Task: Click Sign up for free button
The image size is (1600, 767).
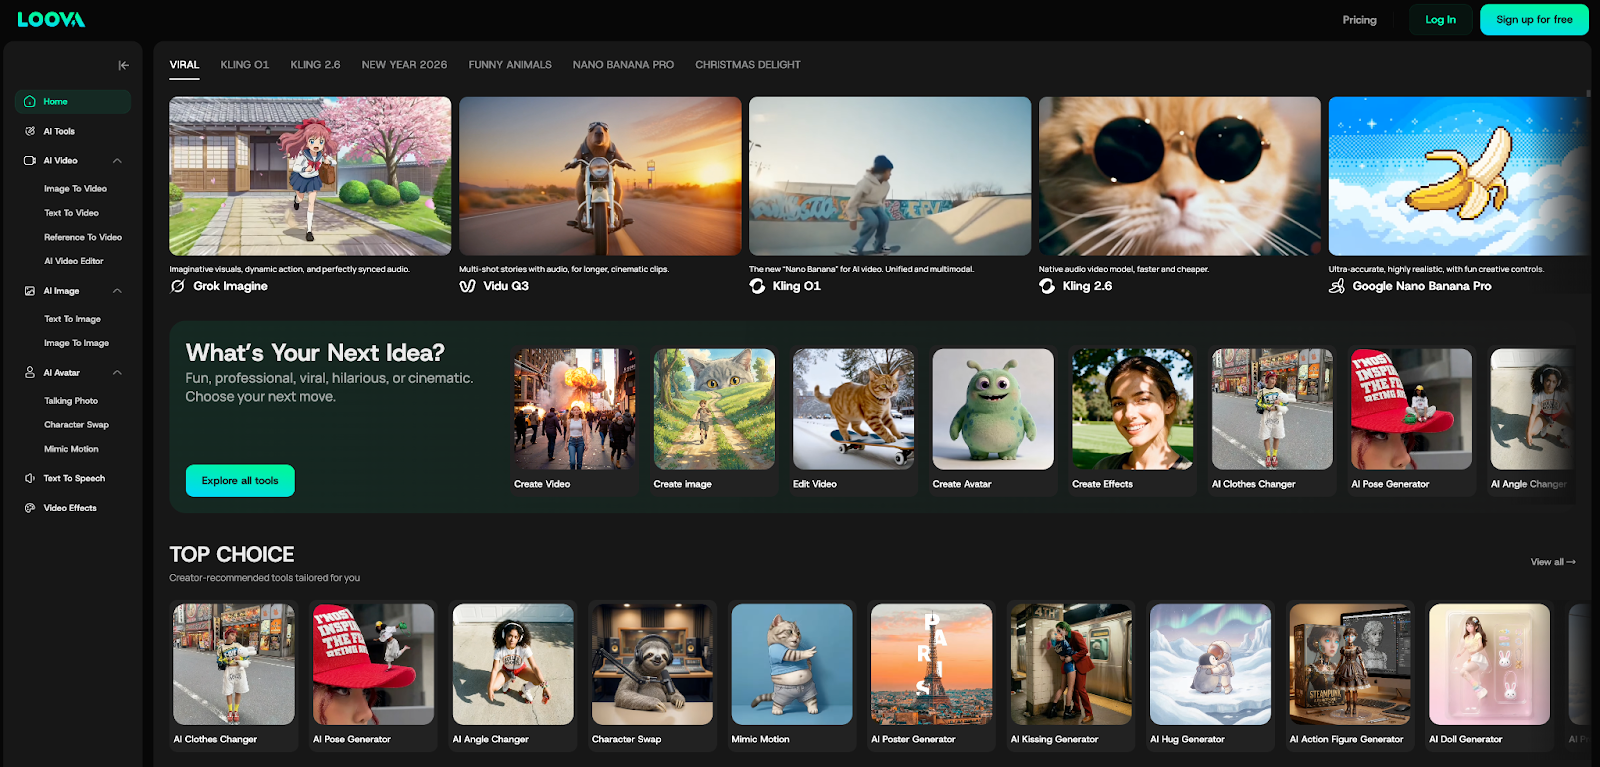Action: [1534, 20]
